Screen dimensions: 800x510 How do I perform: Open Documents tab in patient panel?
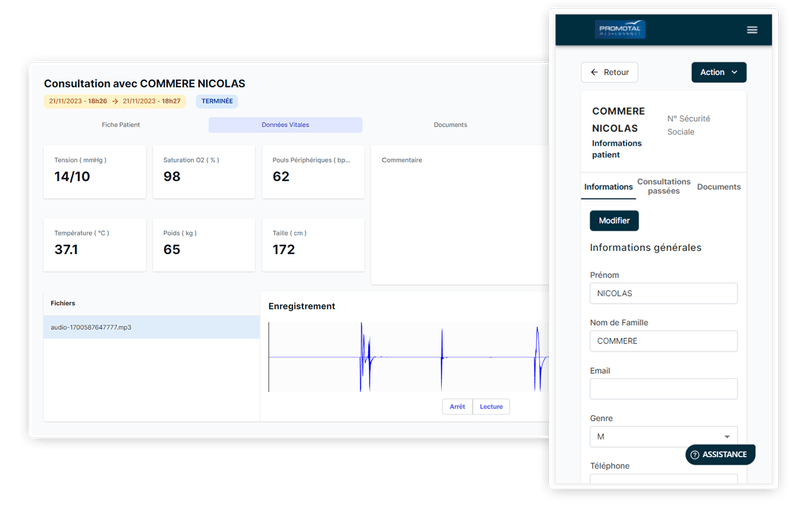[x=719, y=187]
